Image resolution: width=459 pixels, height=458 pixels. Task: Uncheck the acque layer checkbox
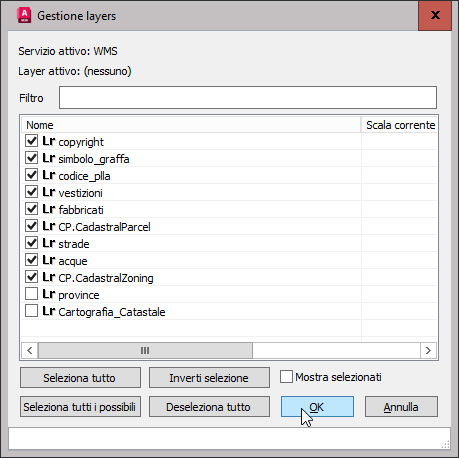(32, 260)
